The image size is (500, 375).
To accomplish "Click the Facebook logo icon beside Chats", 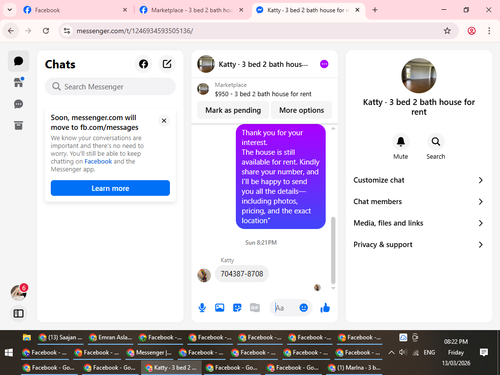I will [143, 64].
